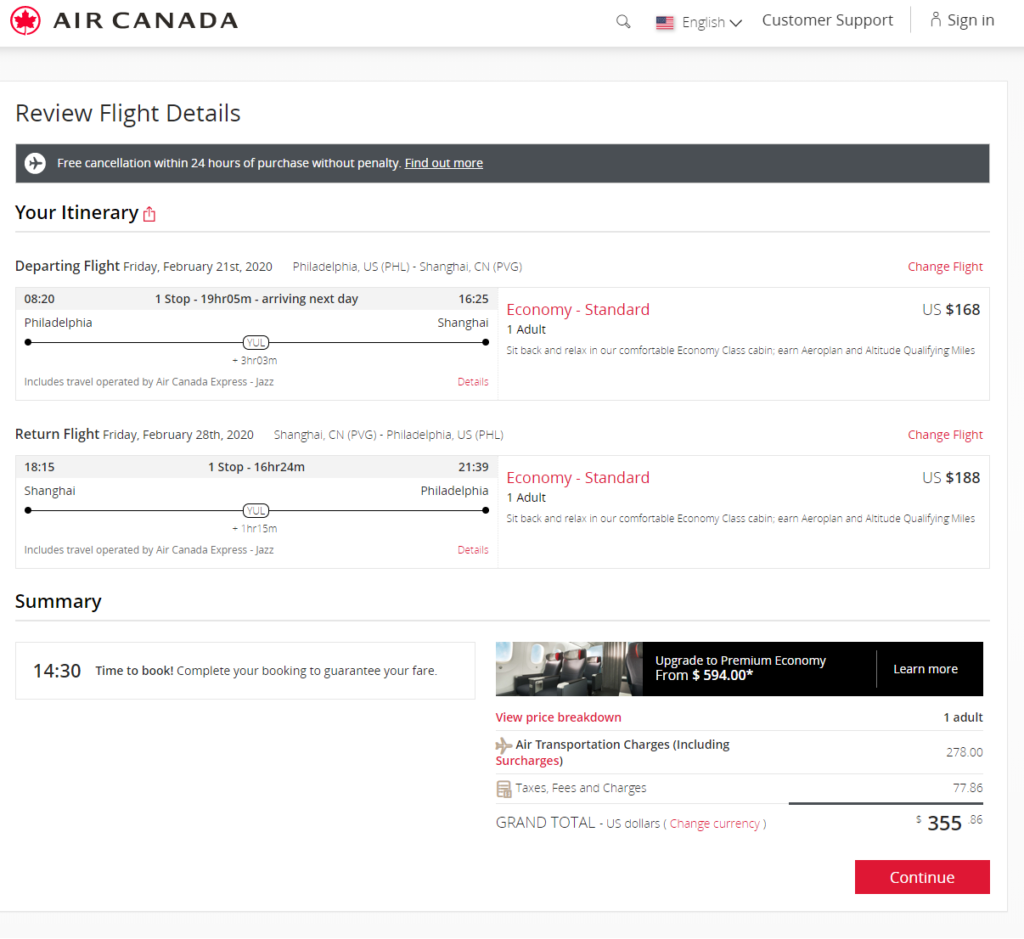Change the return flight
The image size is (1024, 939).
[x=944, y=435]
